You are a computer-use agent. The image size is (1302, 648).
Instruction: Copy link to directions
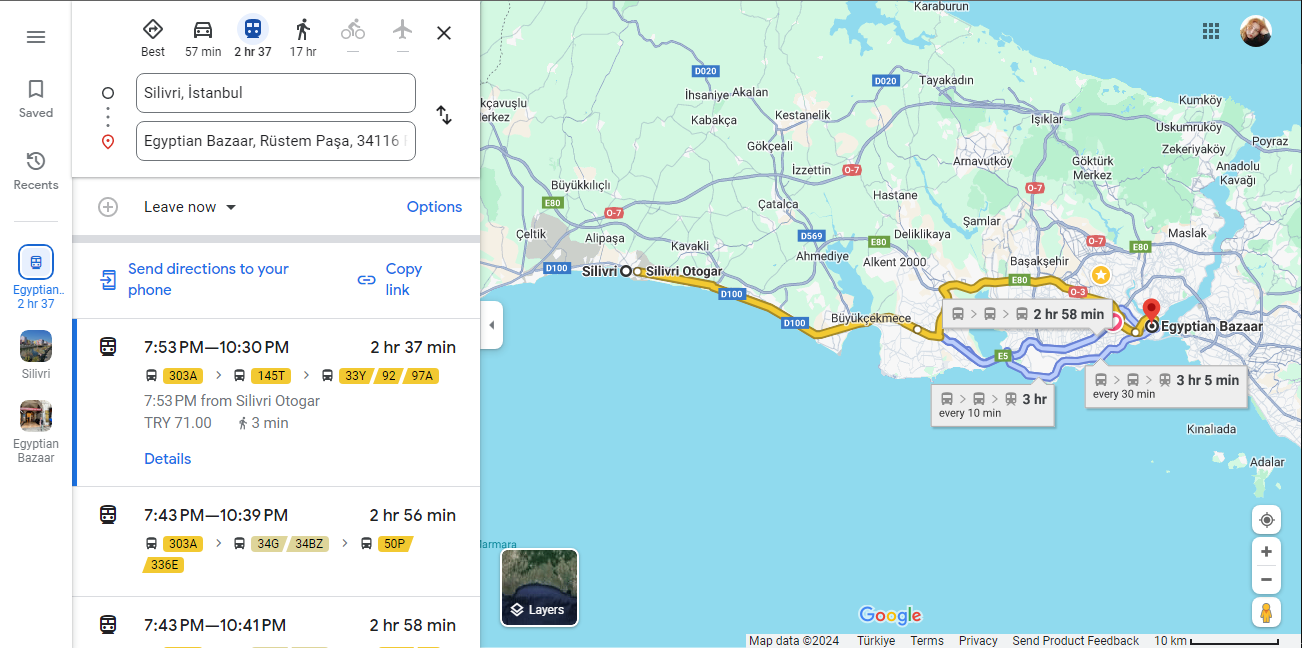[x=391, y=279]
